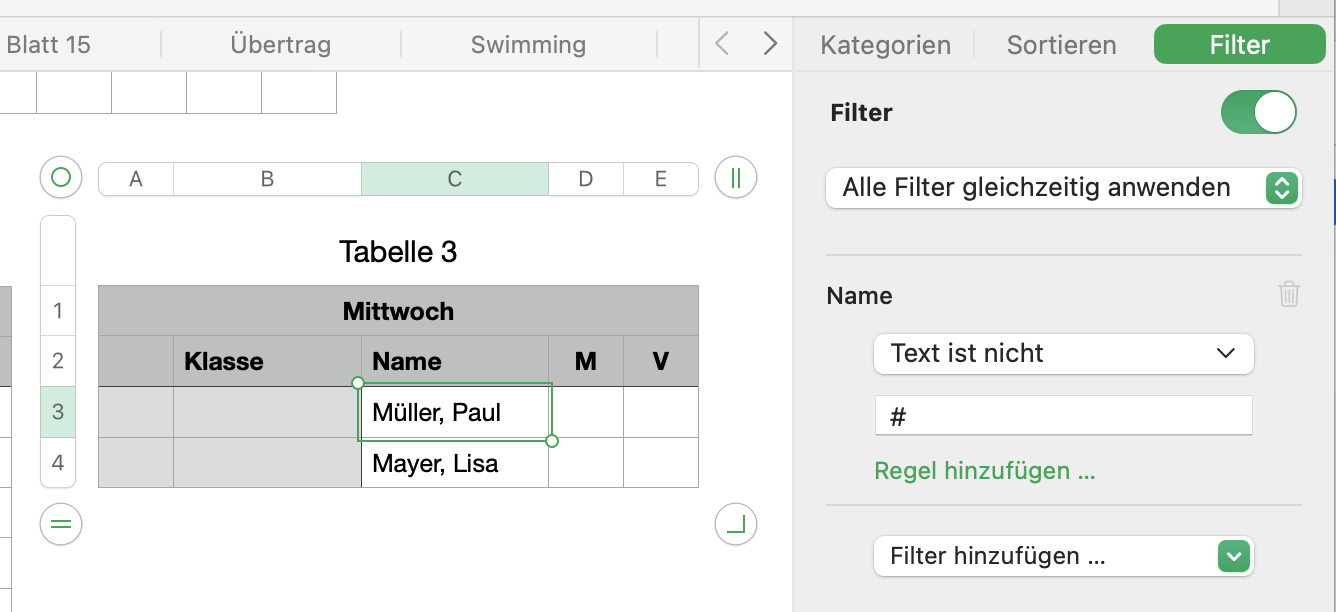Click the green arrows of the Alle Filter popup
Screen dimensions: 1336x612
tap(1281, 188)
